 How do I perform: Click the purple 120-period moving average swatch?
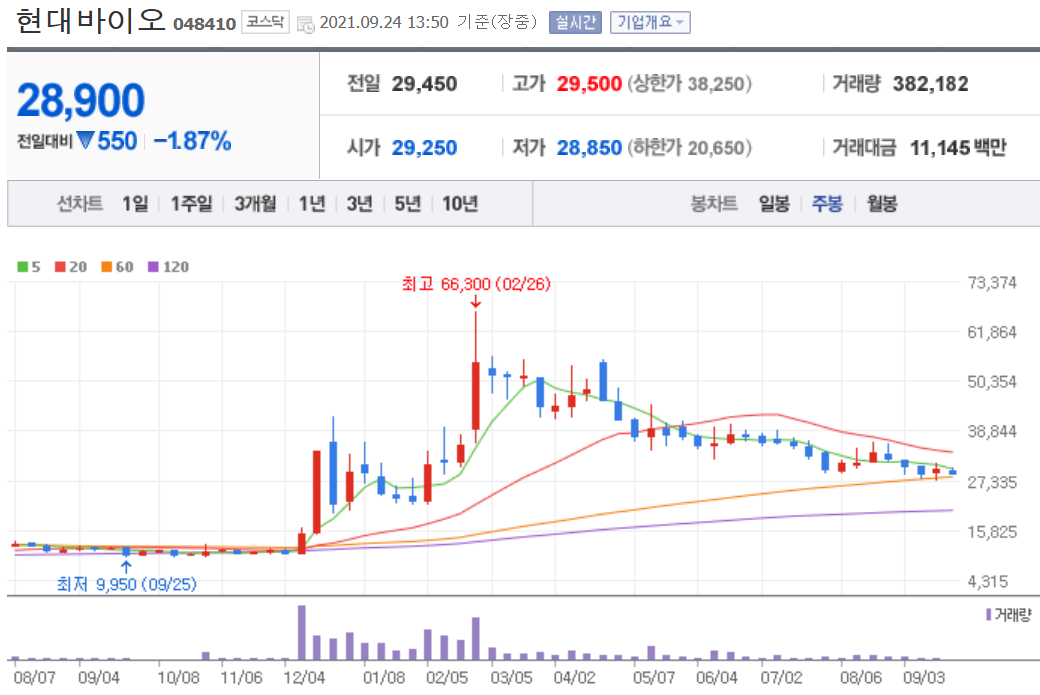(153, 267)
